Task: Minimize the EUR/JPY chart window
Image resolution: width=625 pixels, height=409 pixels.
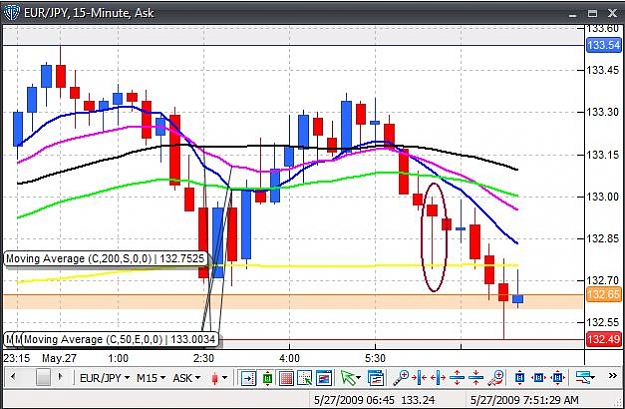Action: pos(573,14)
